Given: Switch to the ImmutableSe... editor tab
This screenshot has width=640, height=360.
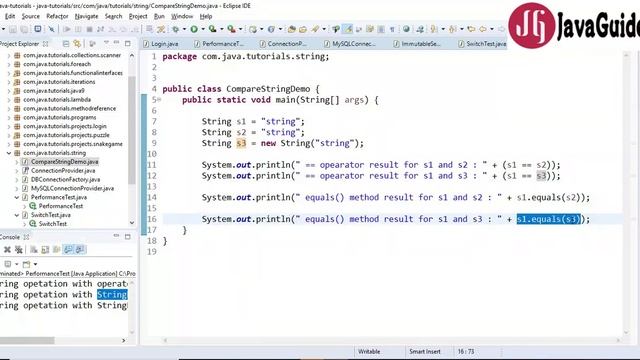Looking at the screenshot, I should pyautogui.click(x=417, y=44).
